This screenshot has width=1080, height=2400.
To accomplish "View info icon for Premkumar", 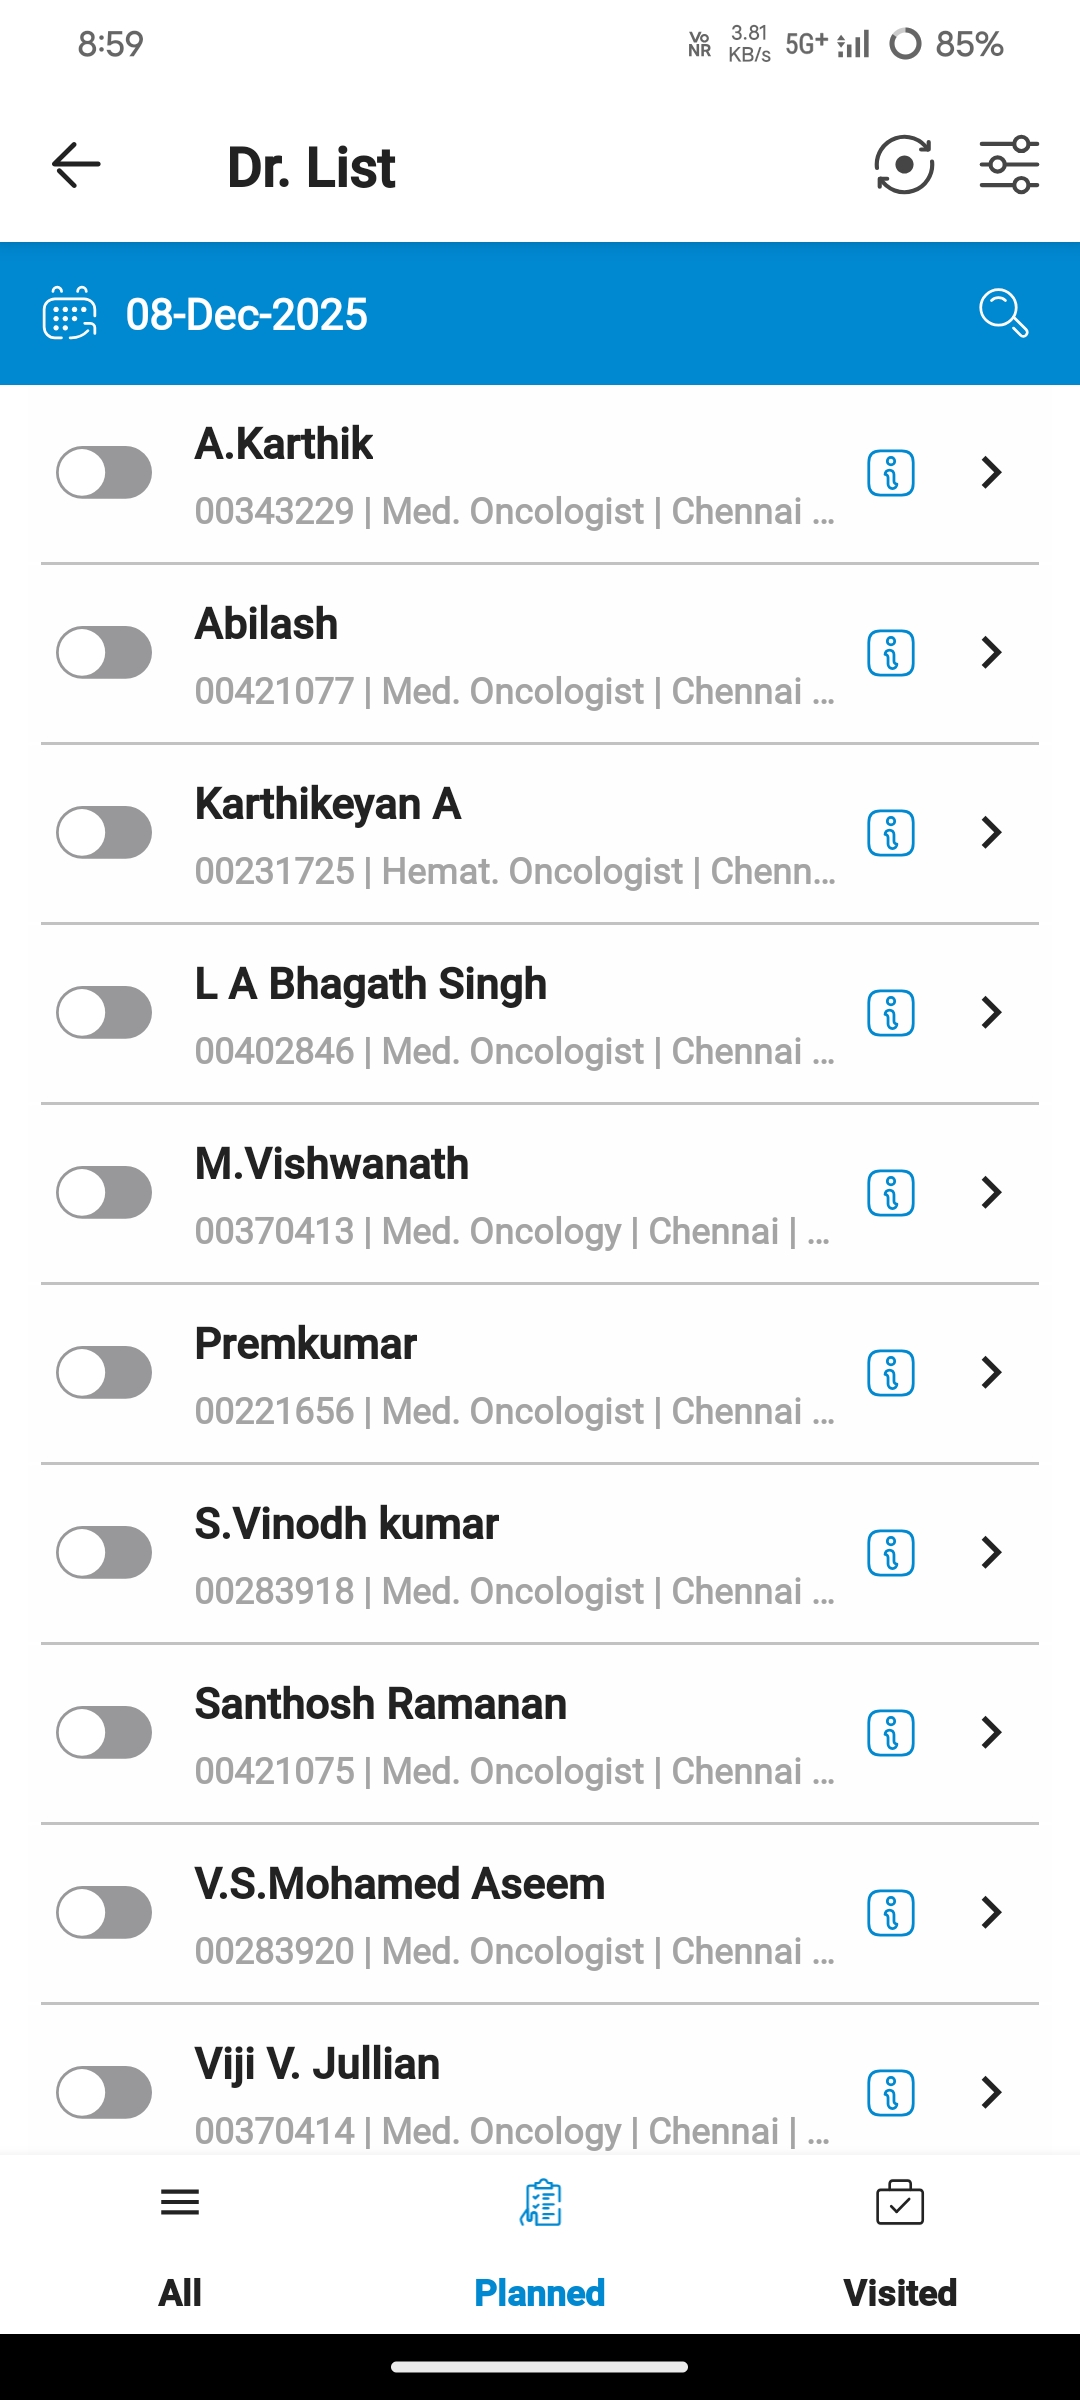I will pos(890,1373).
